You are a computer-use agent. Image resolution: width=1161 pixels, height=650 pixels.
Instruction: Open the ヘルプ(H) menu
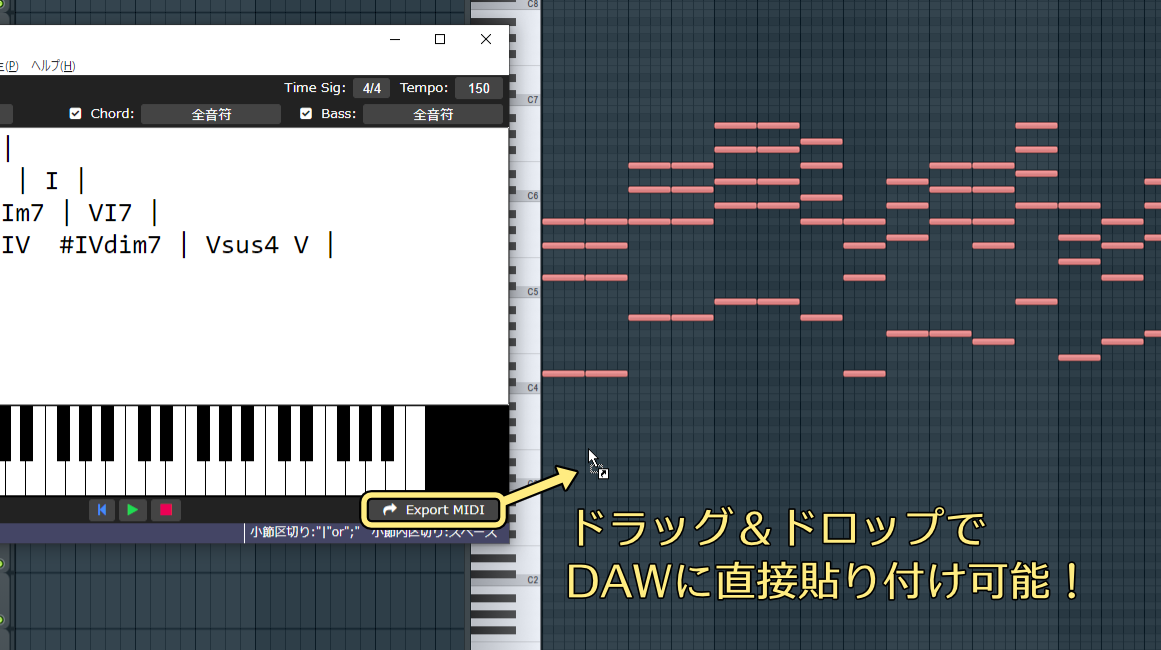click(53, 65)
